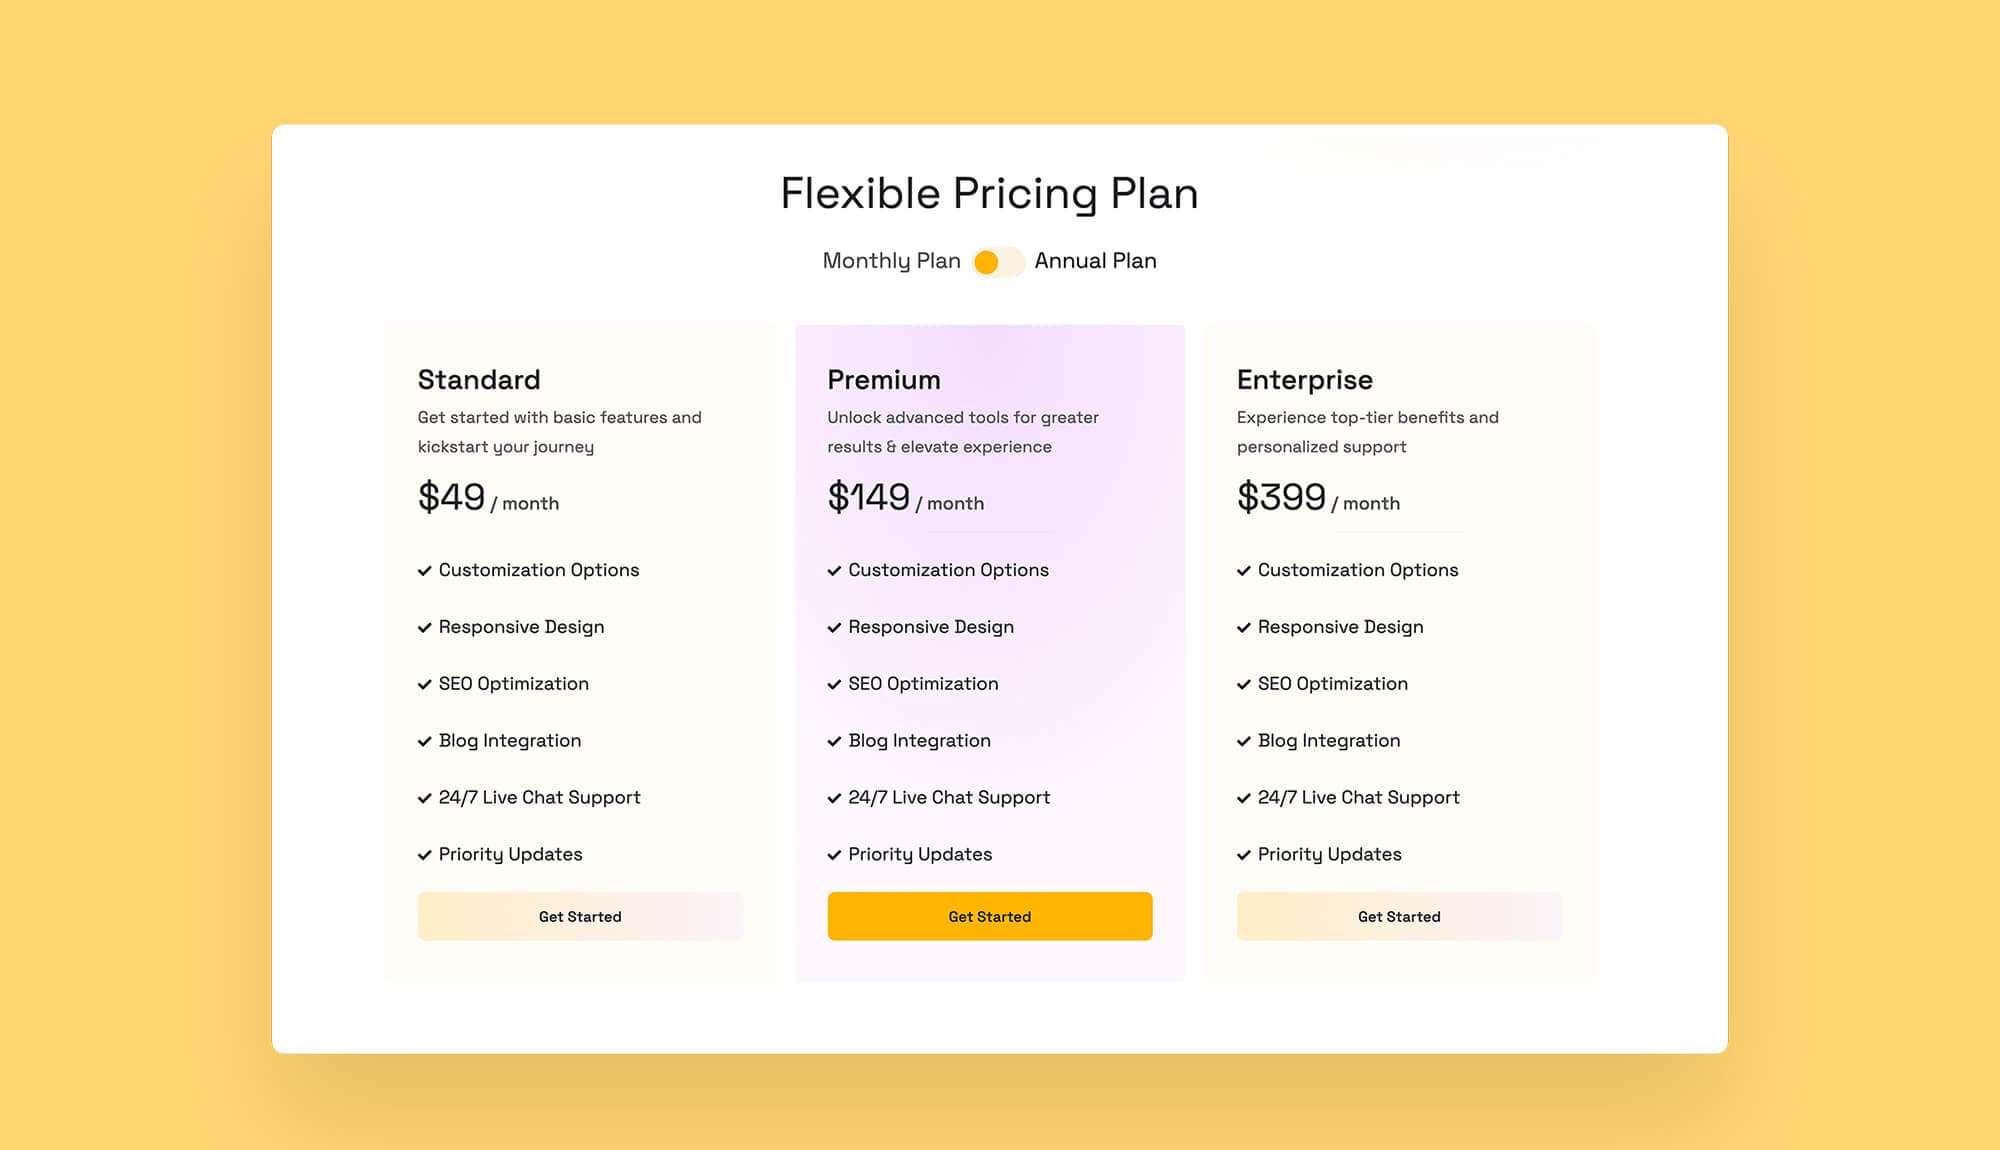Click the Standard plan heading
Viewport: 2000px width, 1150px height.
point(478,379)
